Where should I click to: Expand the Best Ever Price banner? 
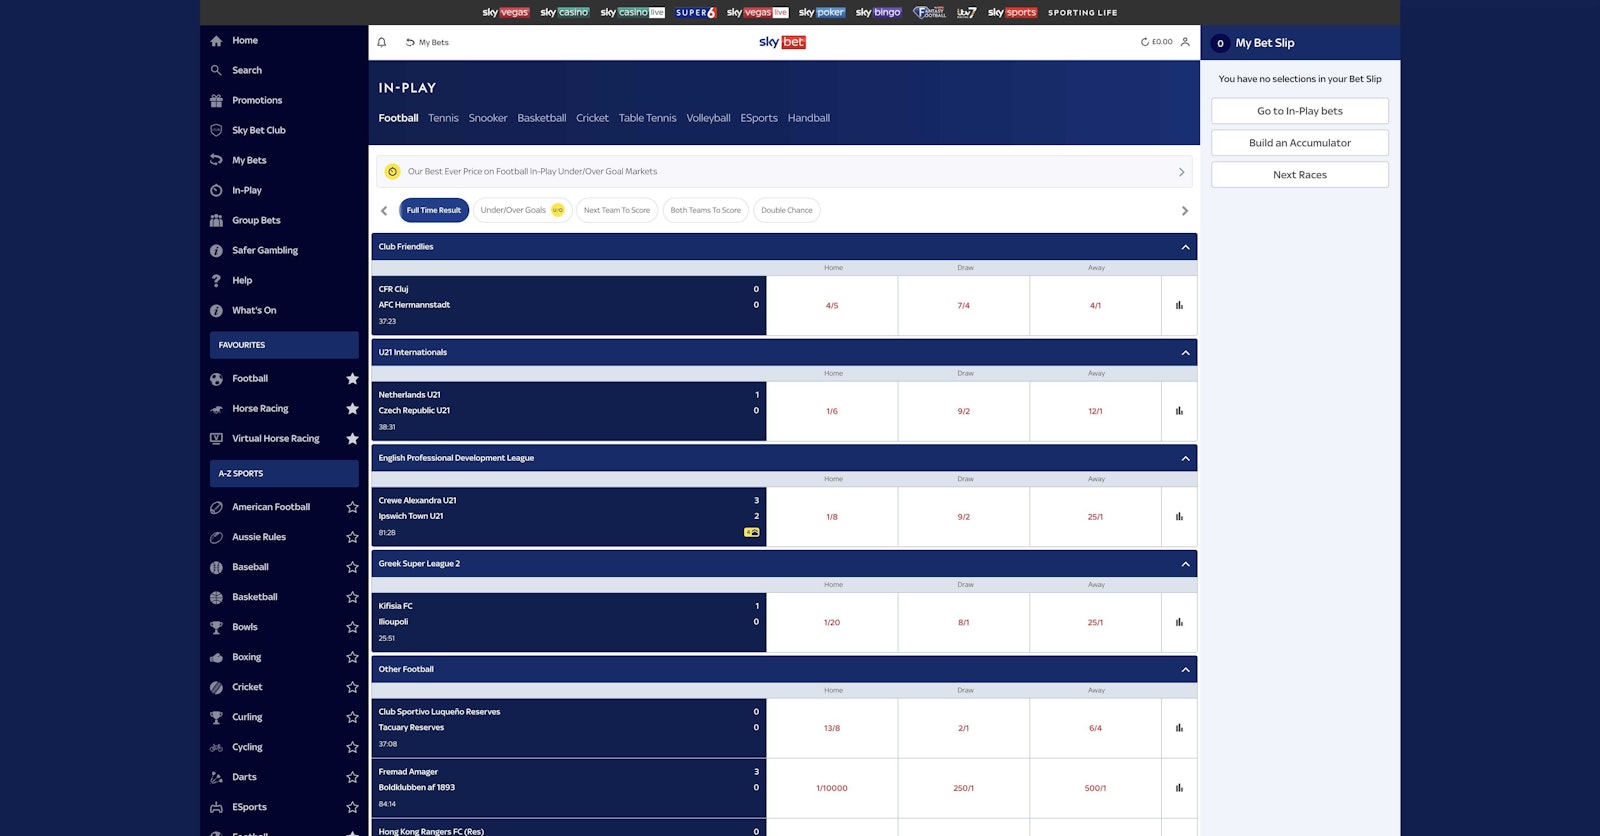pos(1181,172)
